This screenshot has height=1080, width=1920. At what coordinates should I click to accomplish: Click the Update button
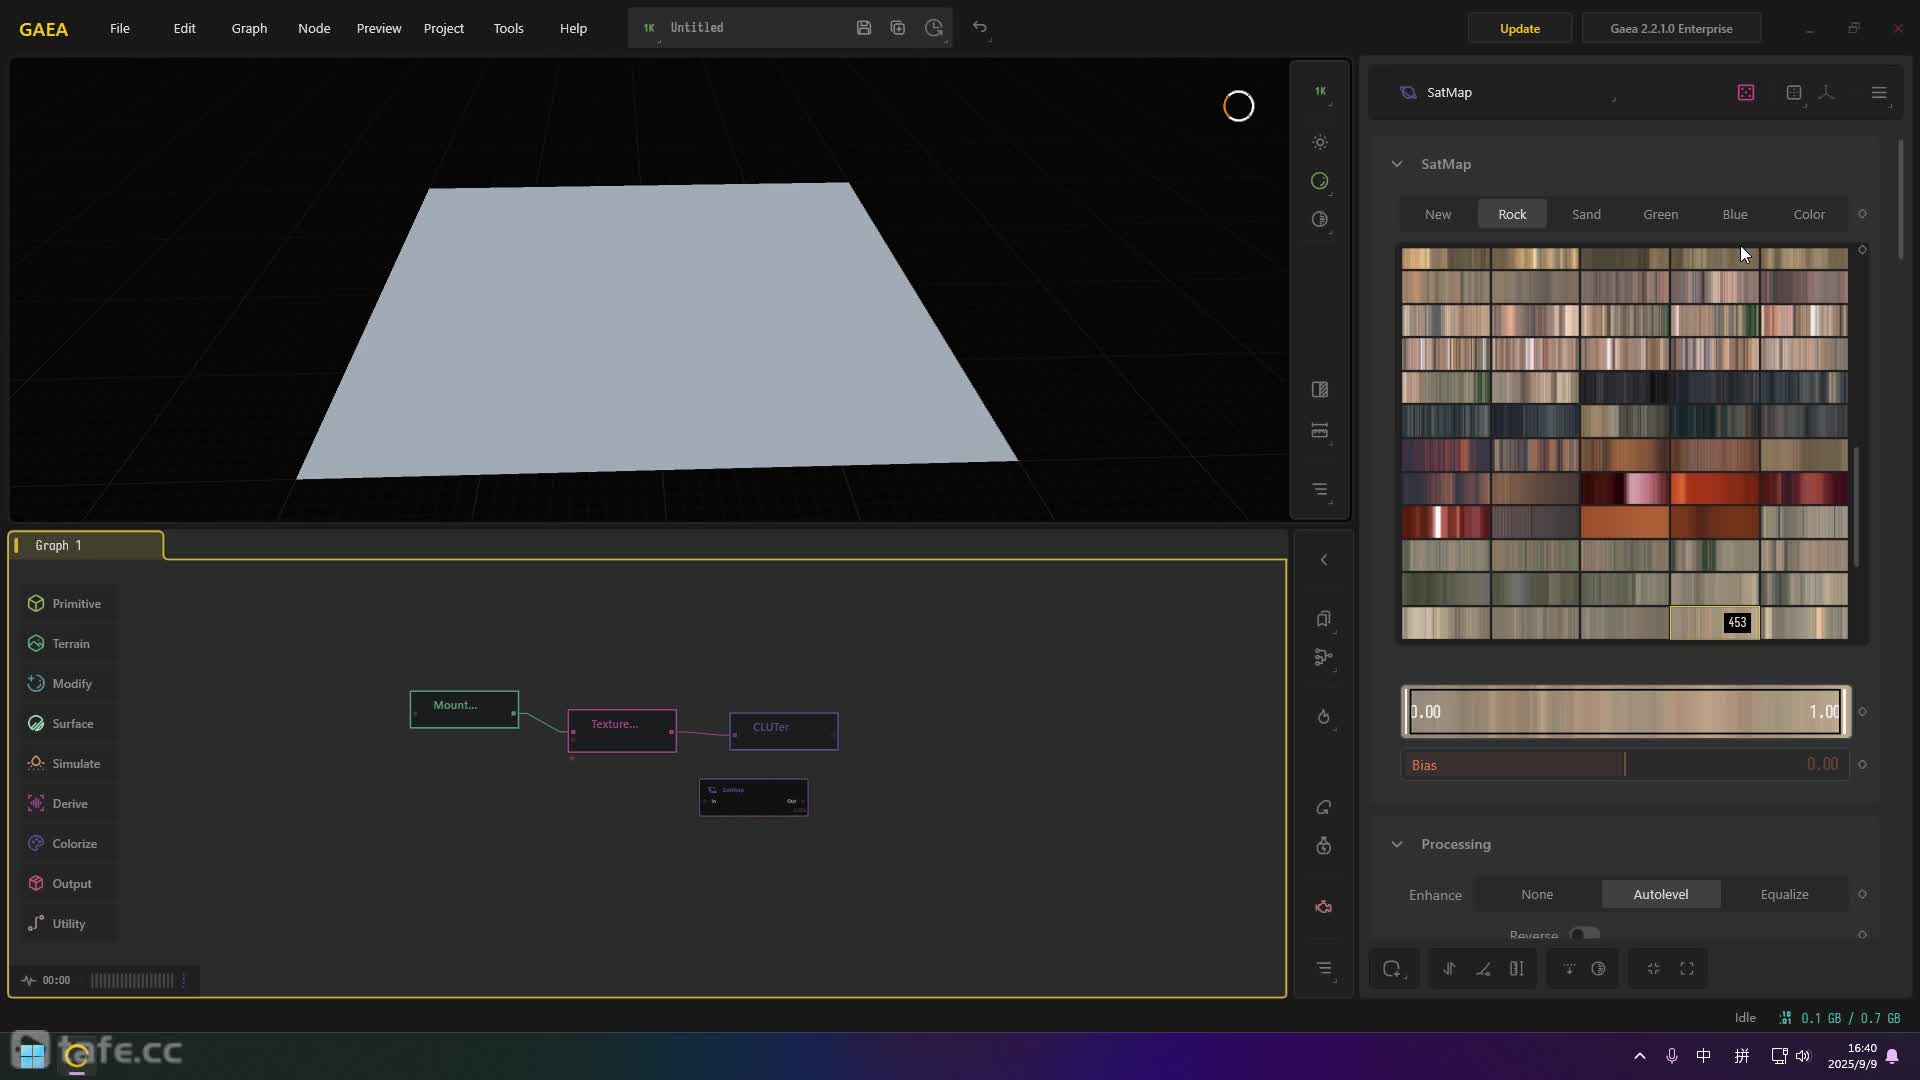[1519, 28]
